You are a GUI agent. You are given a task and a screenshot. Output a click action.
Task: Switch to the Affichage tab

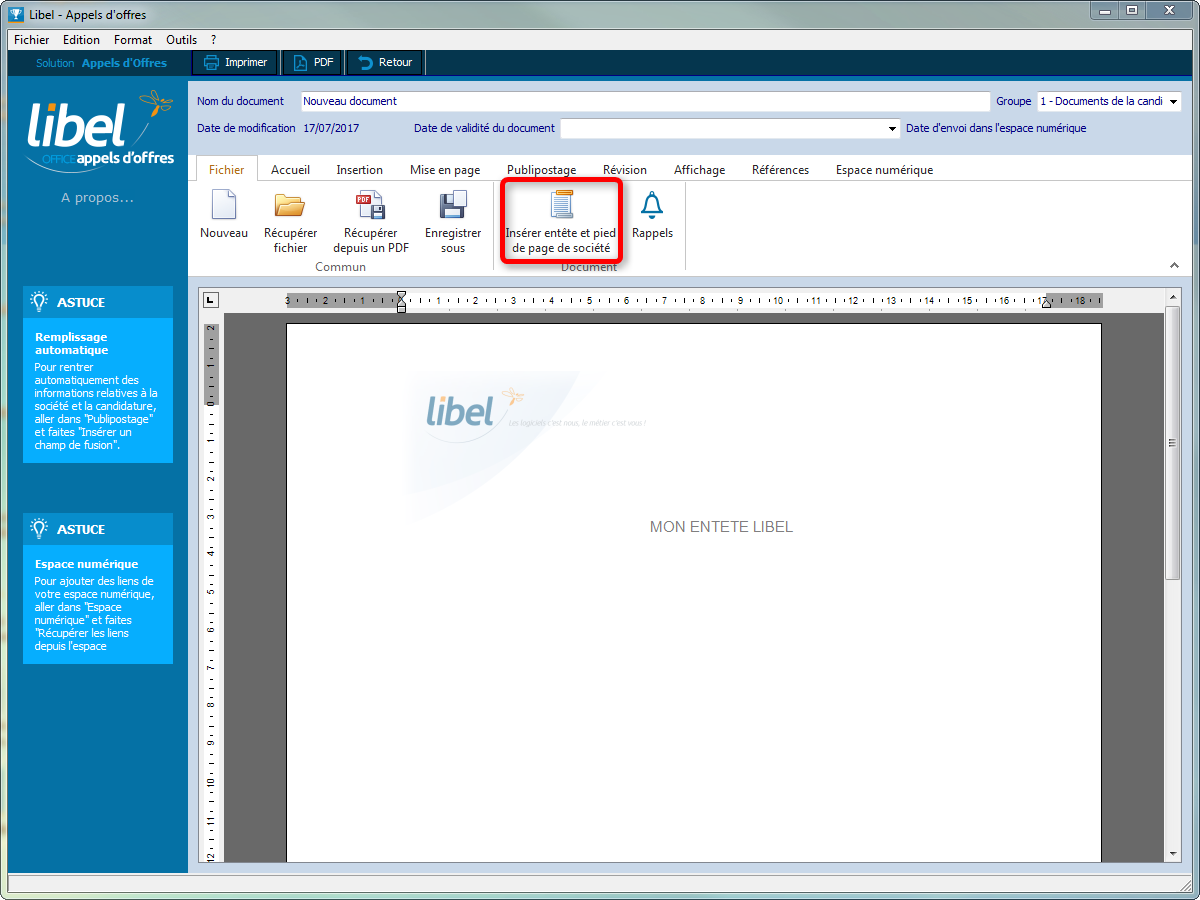click(x=699, y=170)
